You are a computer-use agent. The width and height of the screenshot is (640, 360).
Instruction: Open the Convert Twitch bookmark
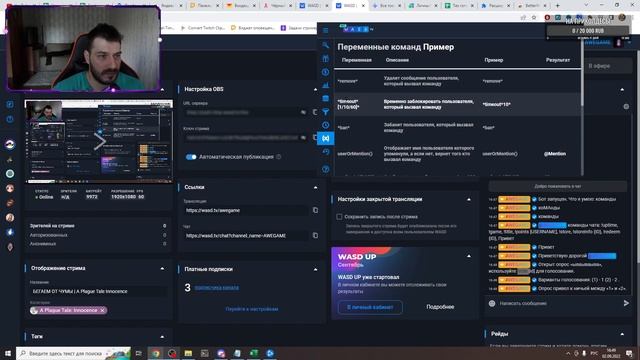point(202,28)
